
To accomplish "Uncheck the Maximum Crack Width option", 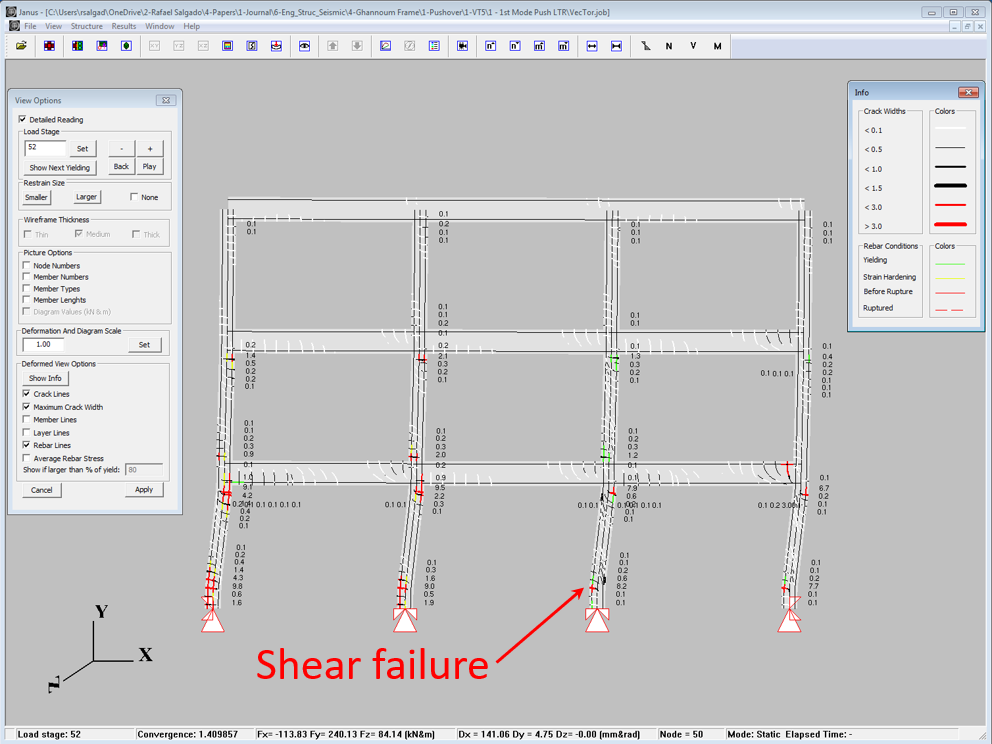I will tap(27, 407).
